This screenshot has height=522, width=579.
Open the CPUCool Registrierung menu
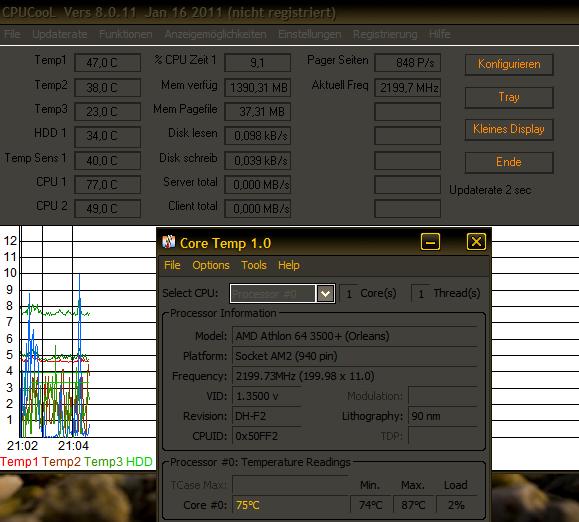click(x=385, y=34)
